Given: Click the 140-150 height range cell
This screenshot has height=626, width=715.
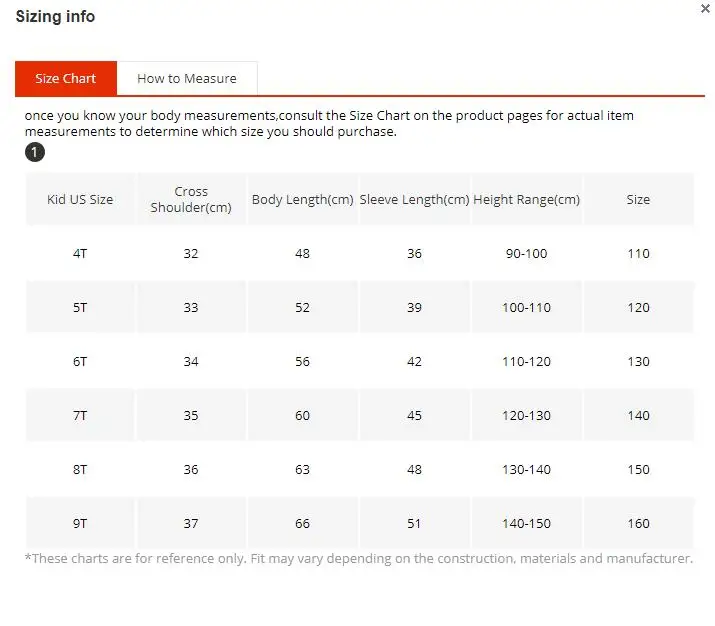Looking at the screenshot, I should click(527, 523).
